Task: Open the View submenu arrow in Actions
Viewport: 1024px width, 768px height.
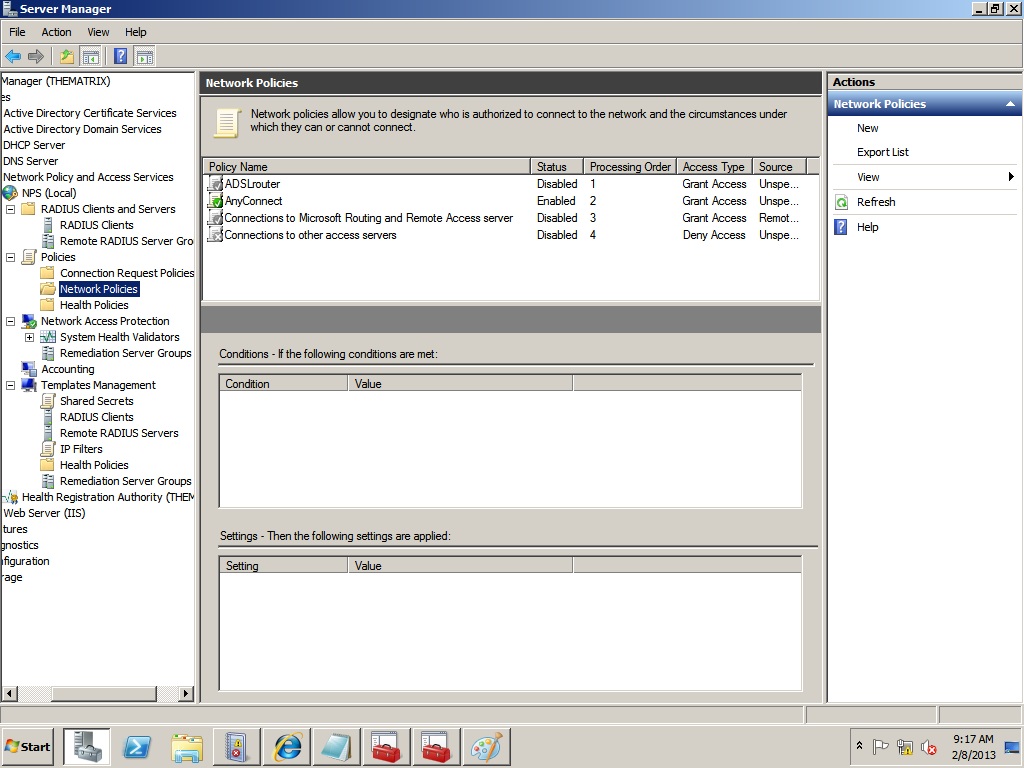Action: 1011,177
